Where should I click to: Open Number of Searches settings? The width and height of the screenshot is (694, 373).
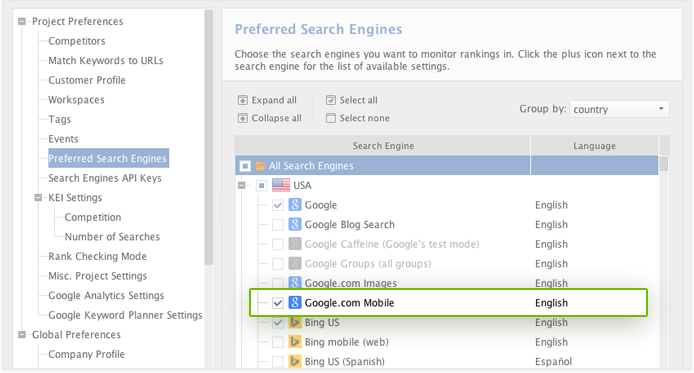coord(112,236)
